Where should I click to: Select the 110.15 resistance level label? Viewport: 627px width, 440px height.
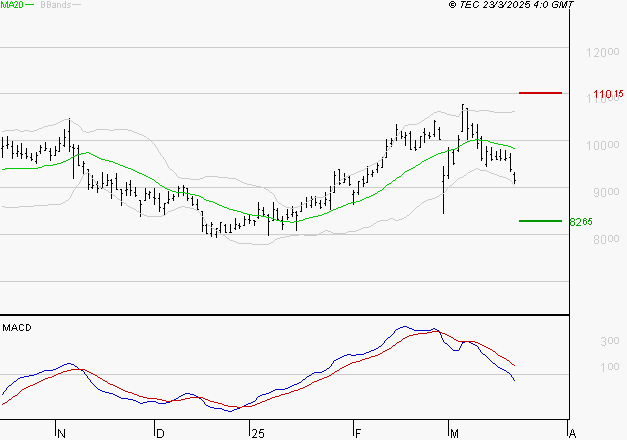(x=608, y=94)
